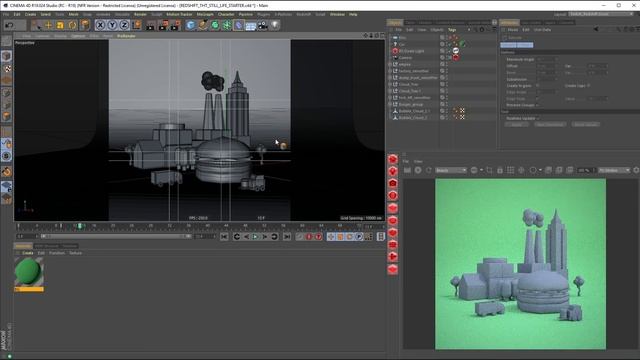
Task: Click the timeline preview range slider
Action: click(116, 236)
